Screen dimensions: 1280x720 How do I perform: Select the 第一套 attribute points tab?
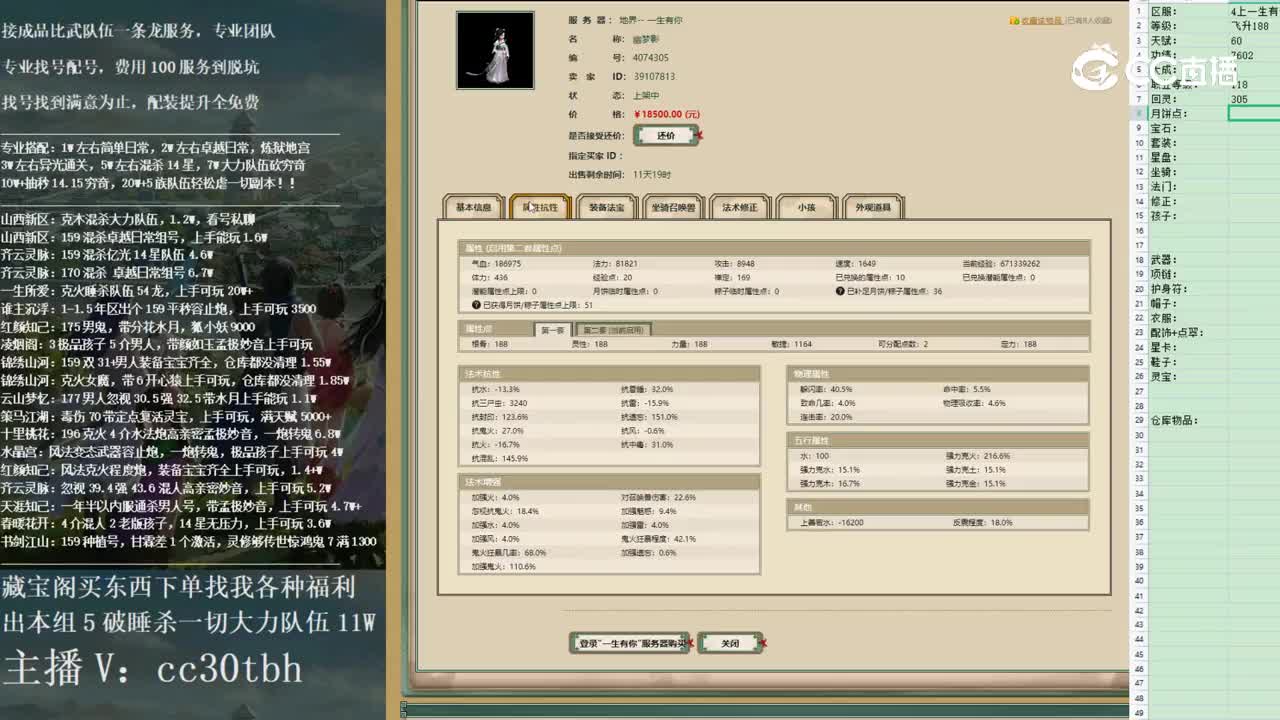(x=553, y=329)
